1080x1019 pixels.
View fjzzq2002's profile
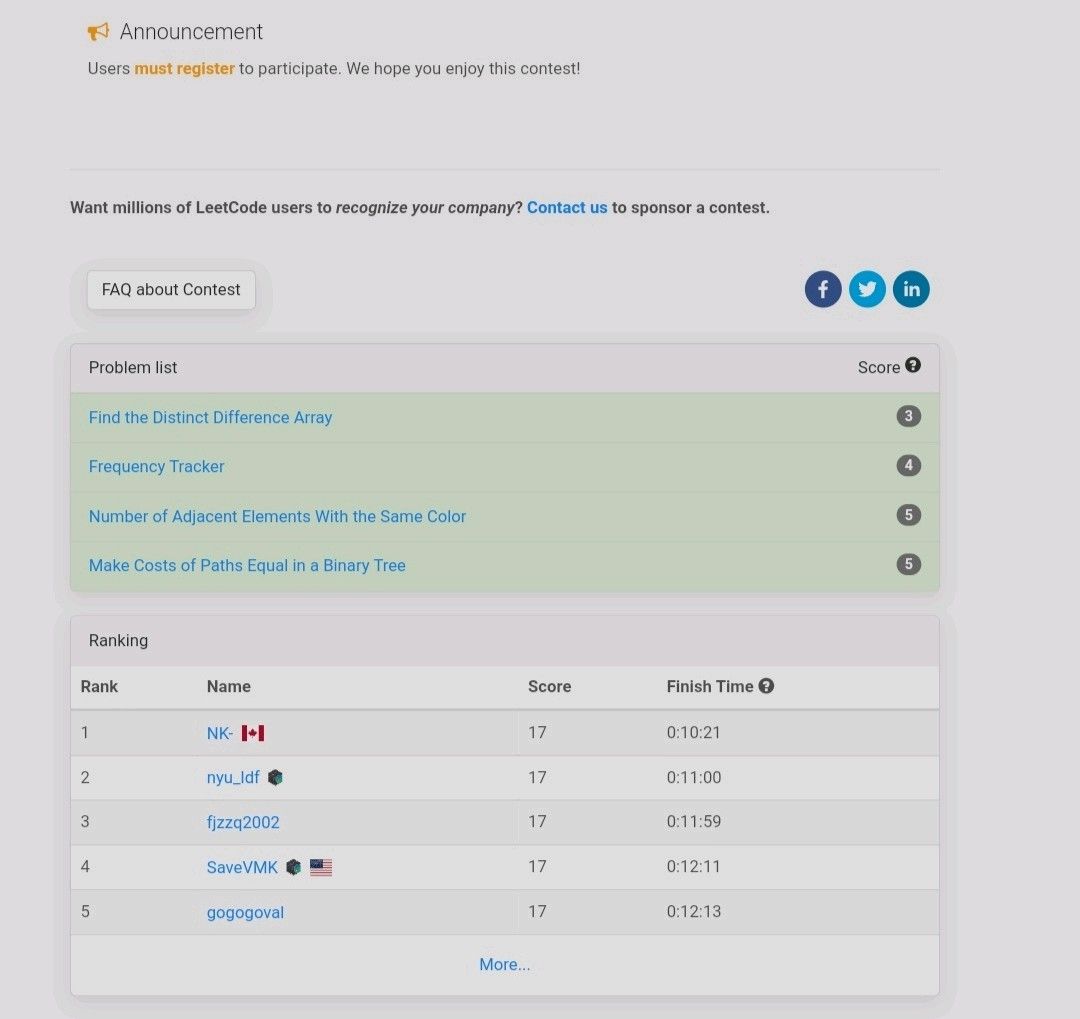243,822
